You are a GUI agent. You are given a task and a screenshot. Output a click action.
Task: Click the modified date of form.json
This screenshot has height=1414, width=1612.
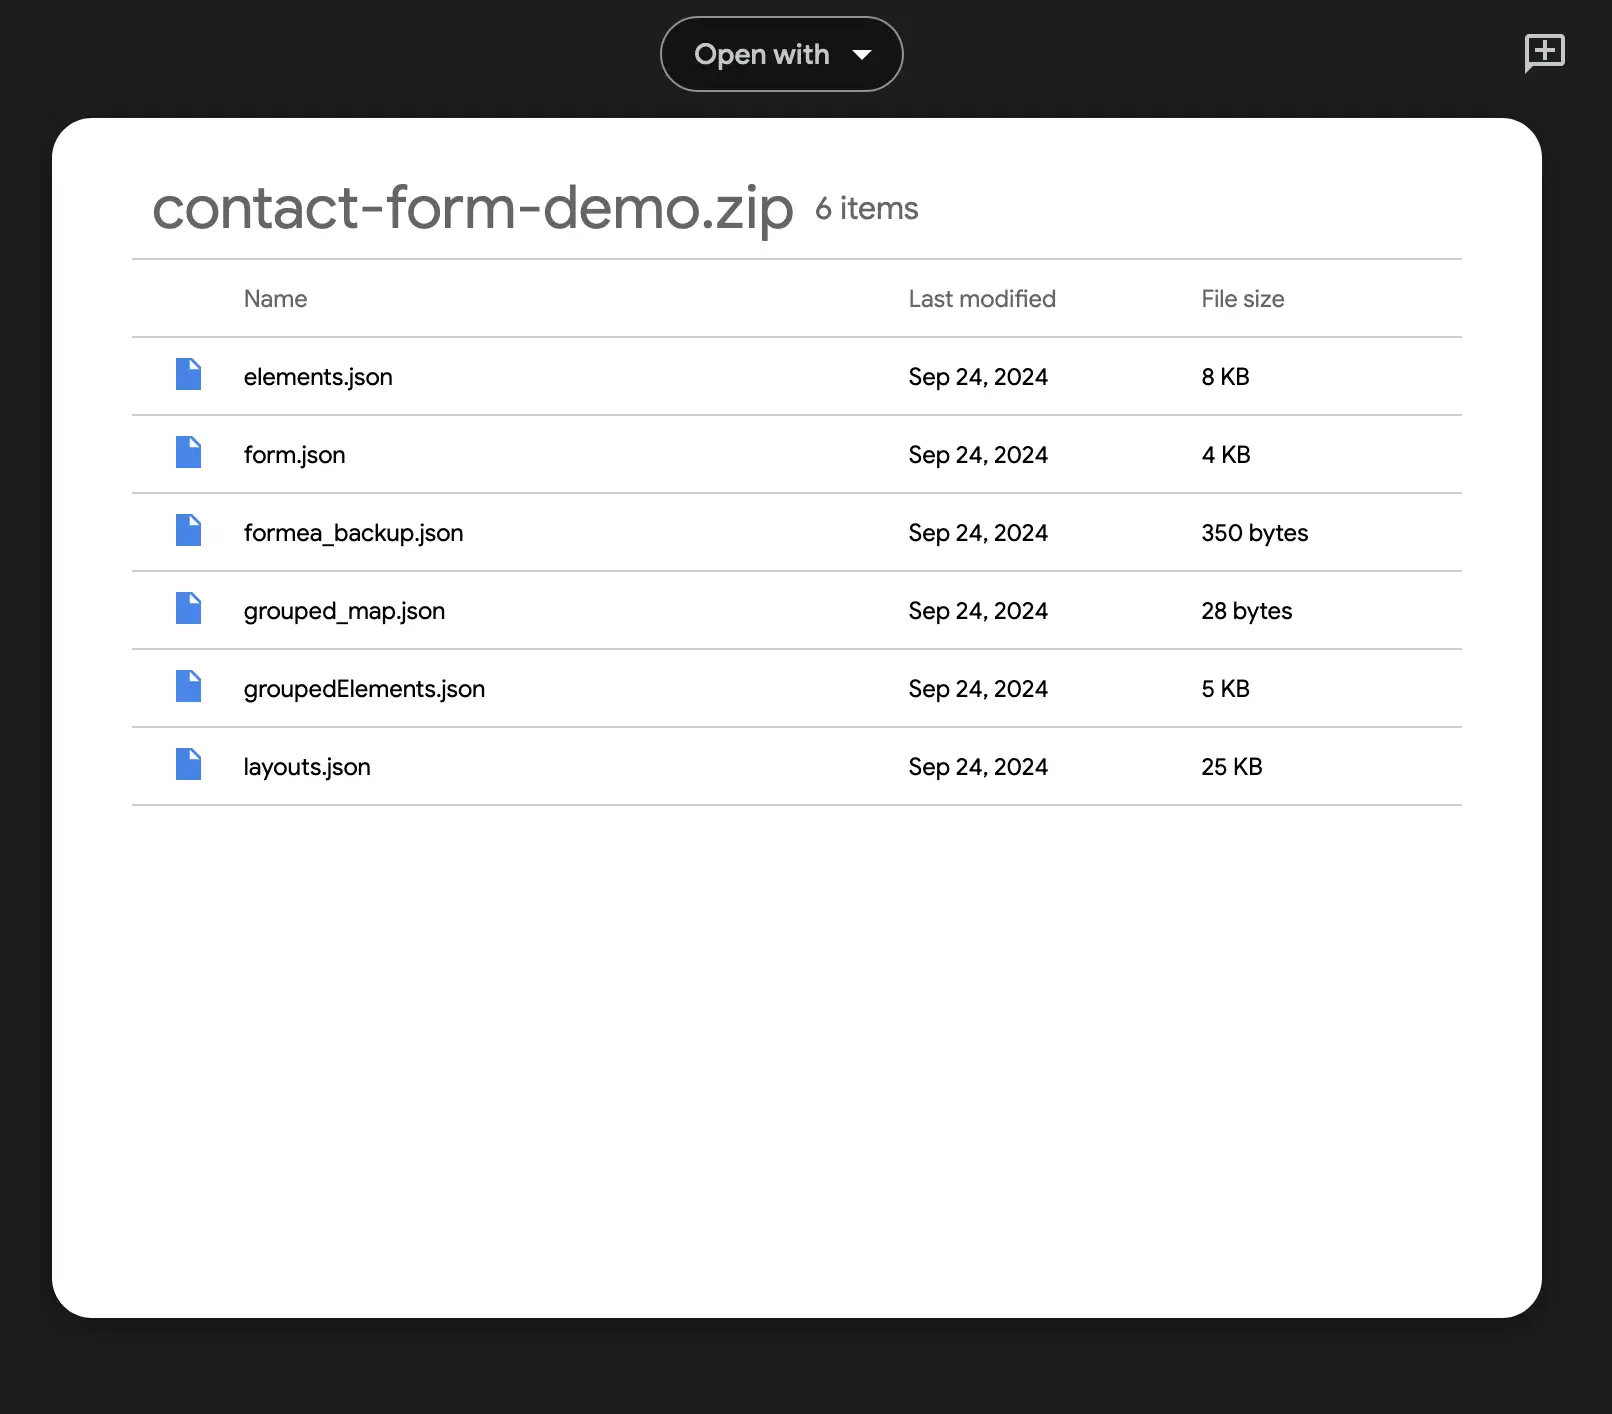tap(978, 455)
